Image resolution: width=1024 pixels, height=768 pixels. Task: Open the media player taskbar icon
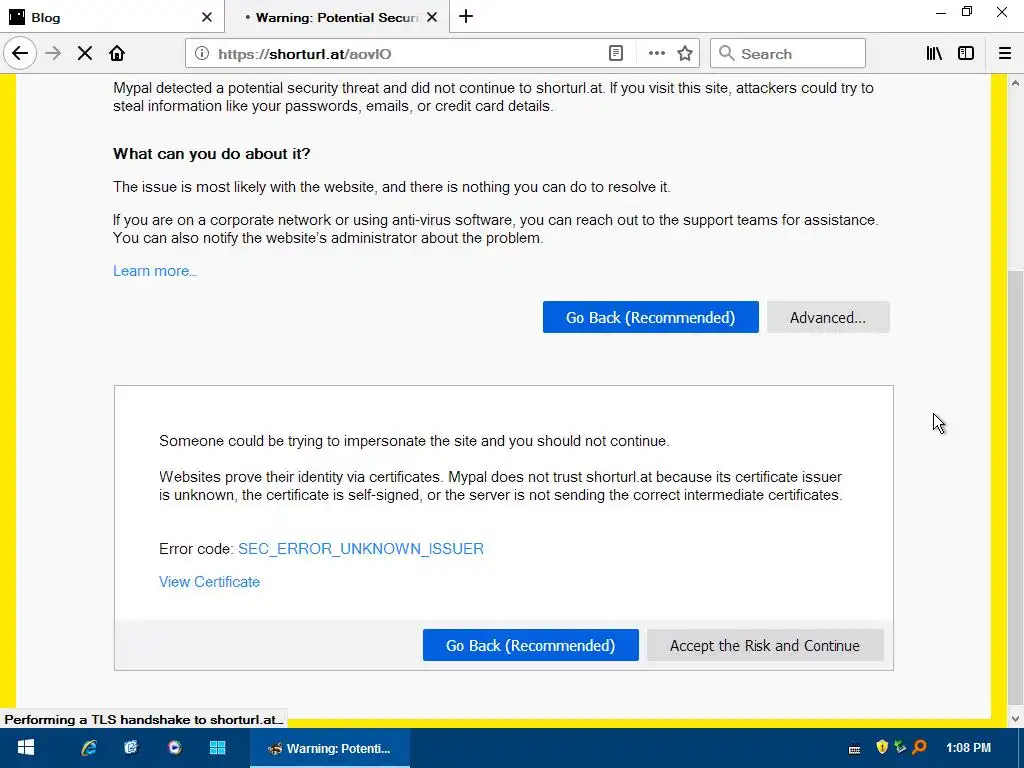pyautogui.click(x=174, y=748)
